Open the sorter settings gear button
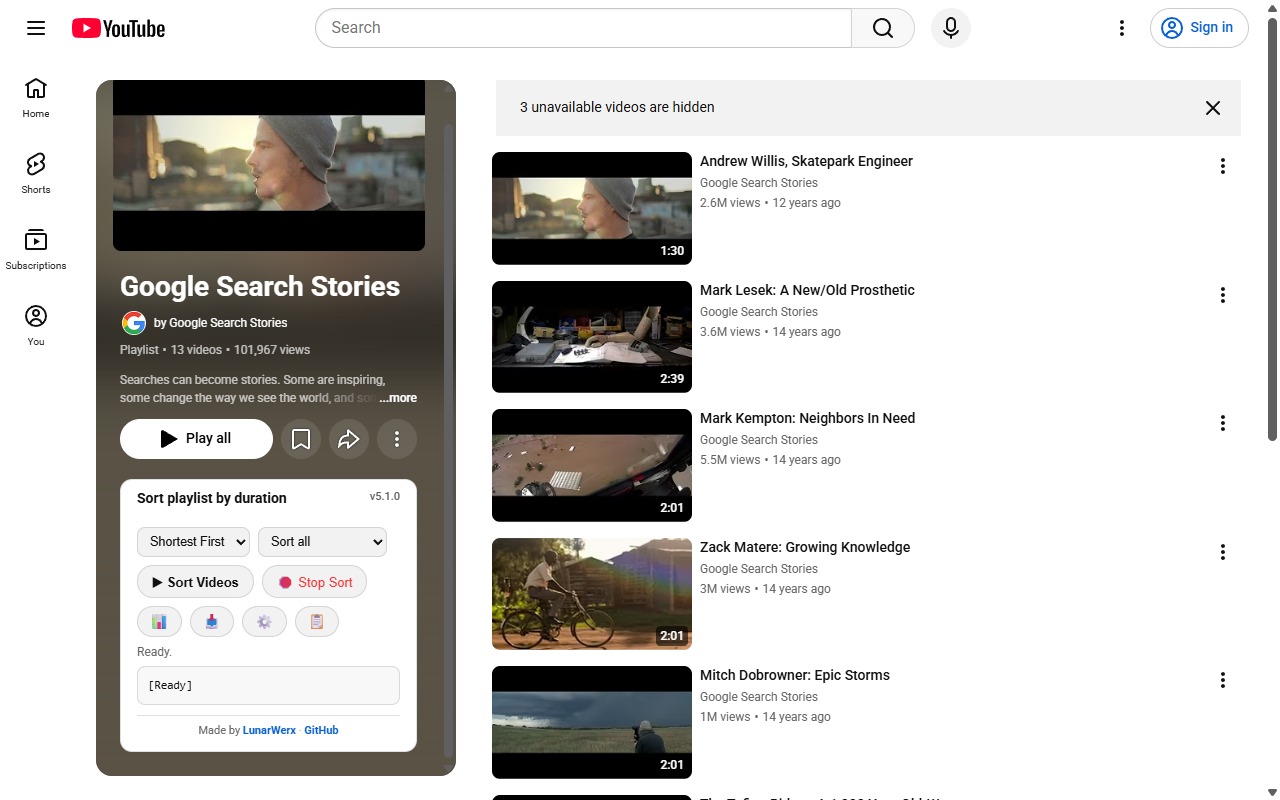This screenshot has width=1280, height=800. [x=264, y=622]
